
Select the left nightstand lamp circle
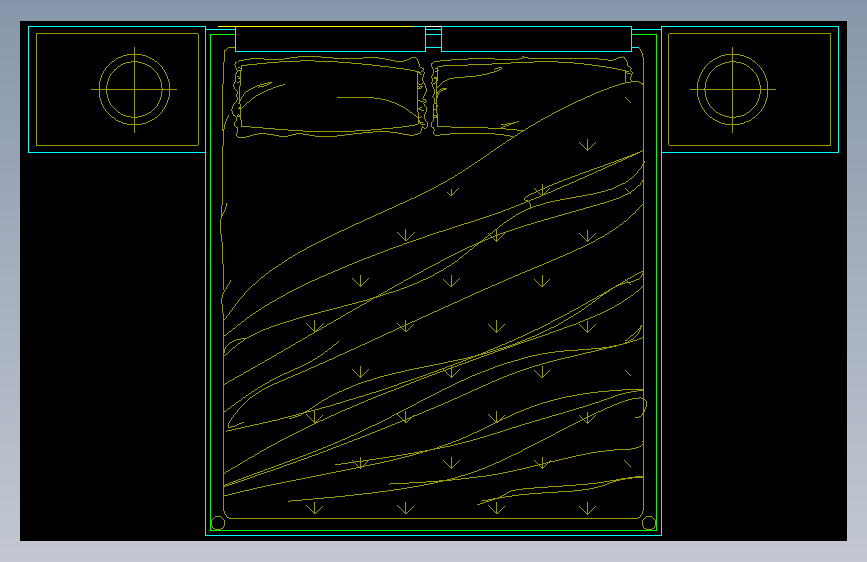[x=134, y=89]
